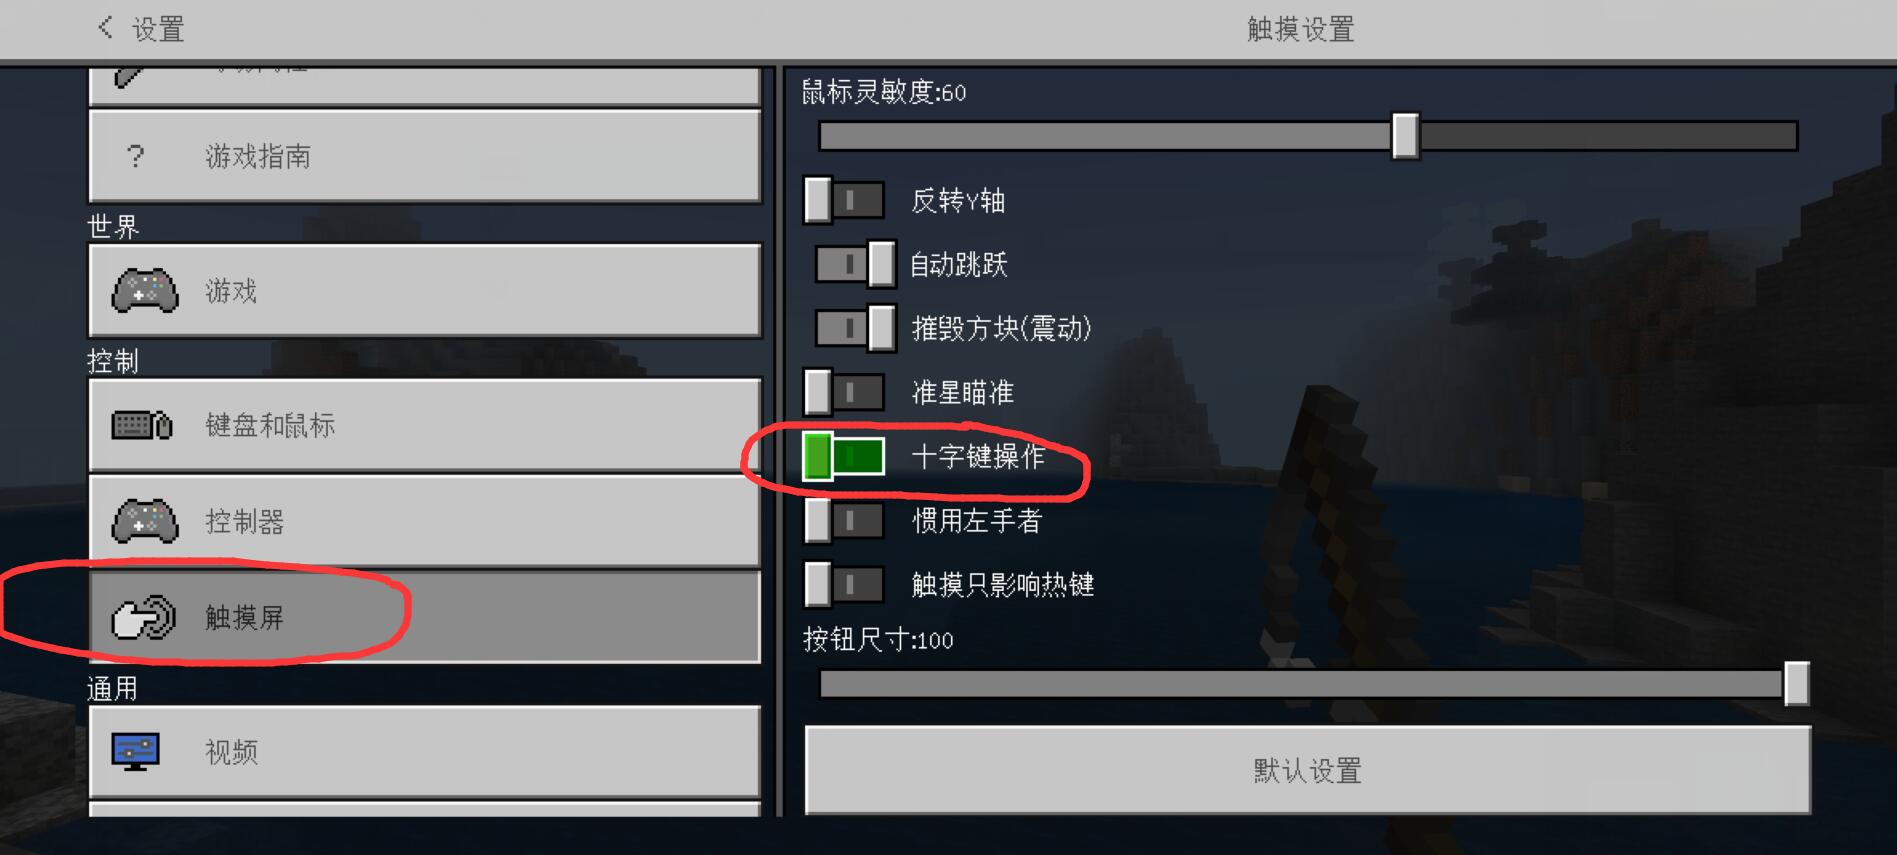Toggle 摧毁方块(震动) switch
This screenshot has width=1897, height=855.
tap(855, 328)
